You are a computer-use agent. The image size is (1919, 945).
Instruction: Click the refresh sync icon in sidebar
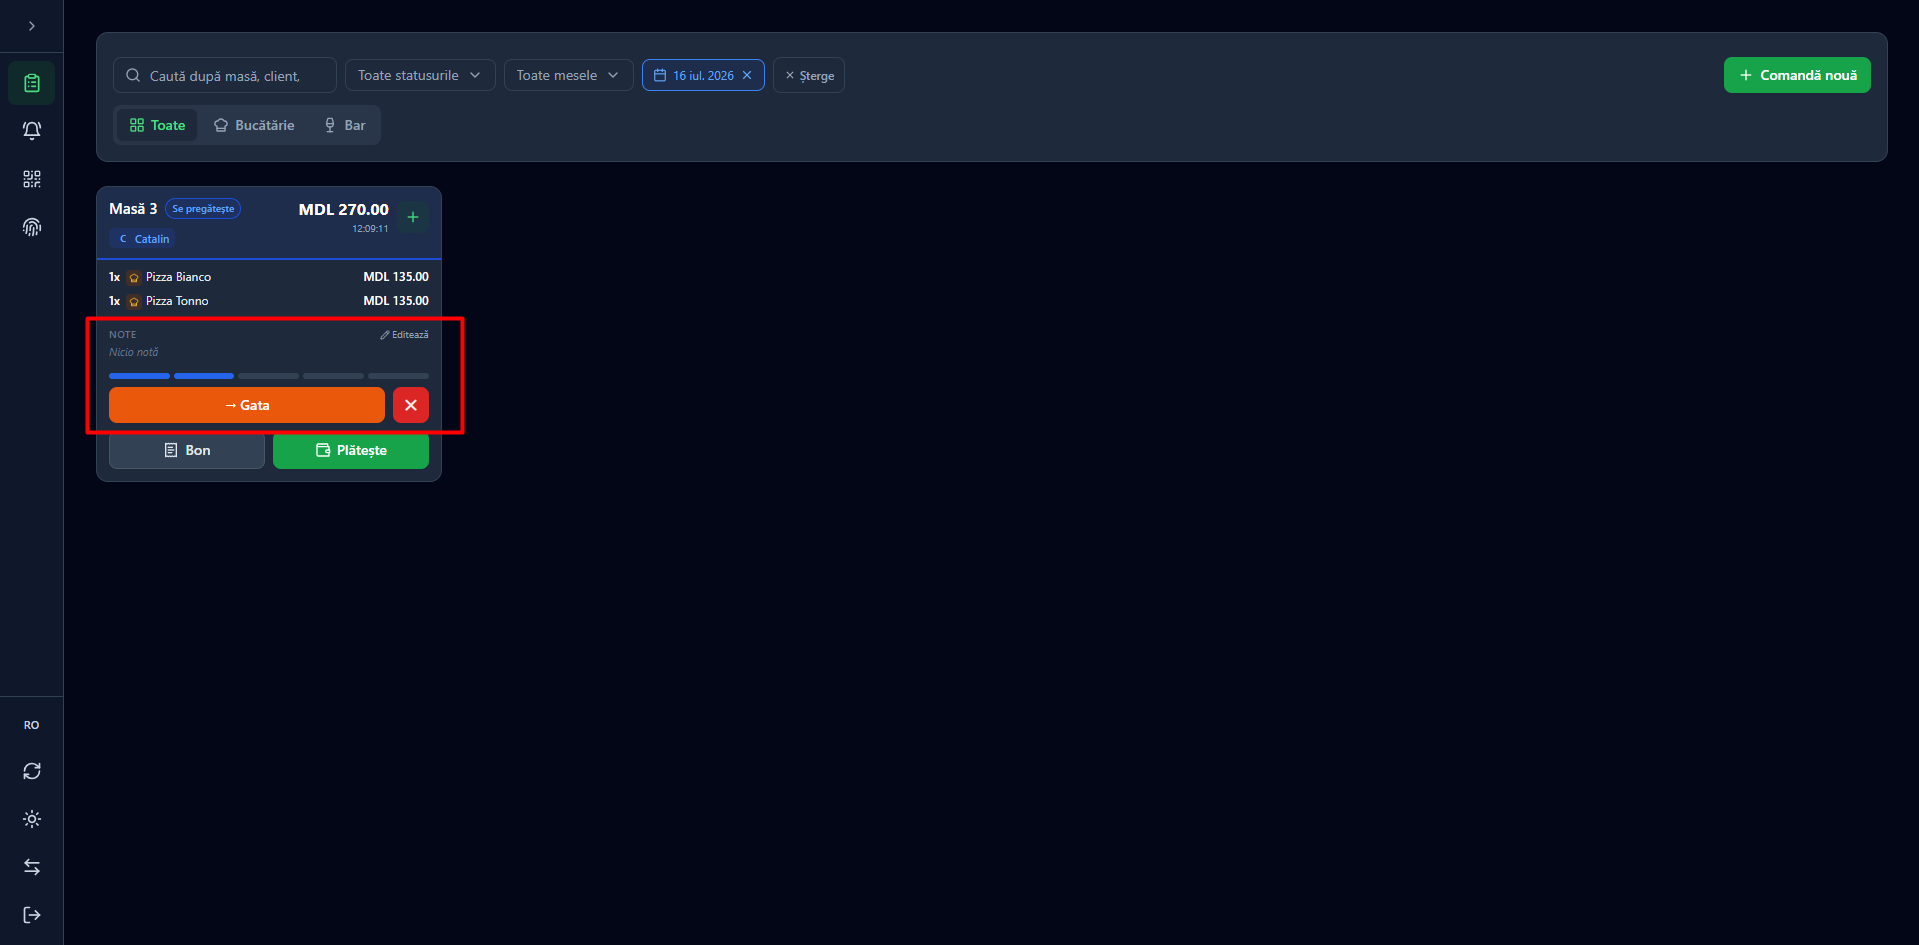click(x=32, y=771)
